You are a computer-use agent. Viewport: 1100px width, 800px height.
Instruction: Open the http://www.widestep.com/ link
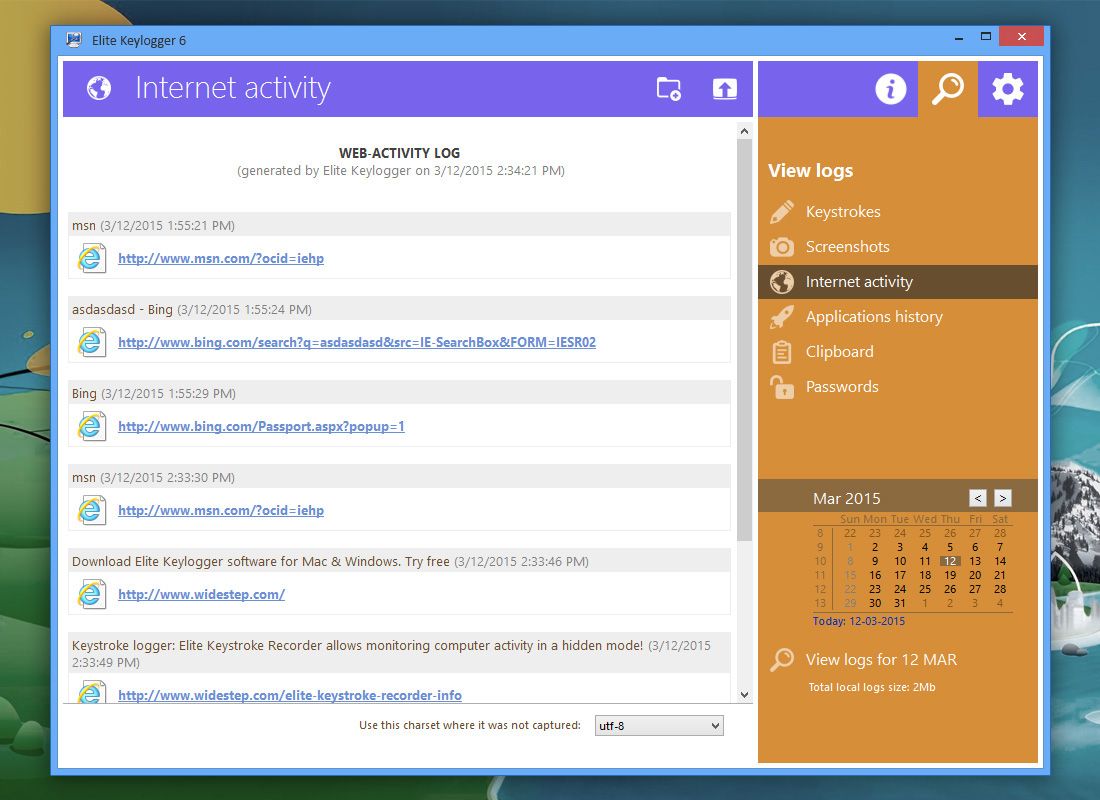[x=201, y=594]
